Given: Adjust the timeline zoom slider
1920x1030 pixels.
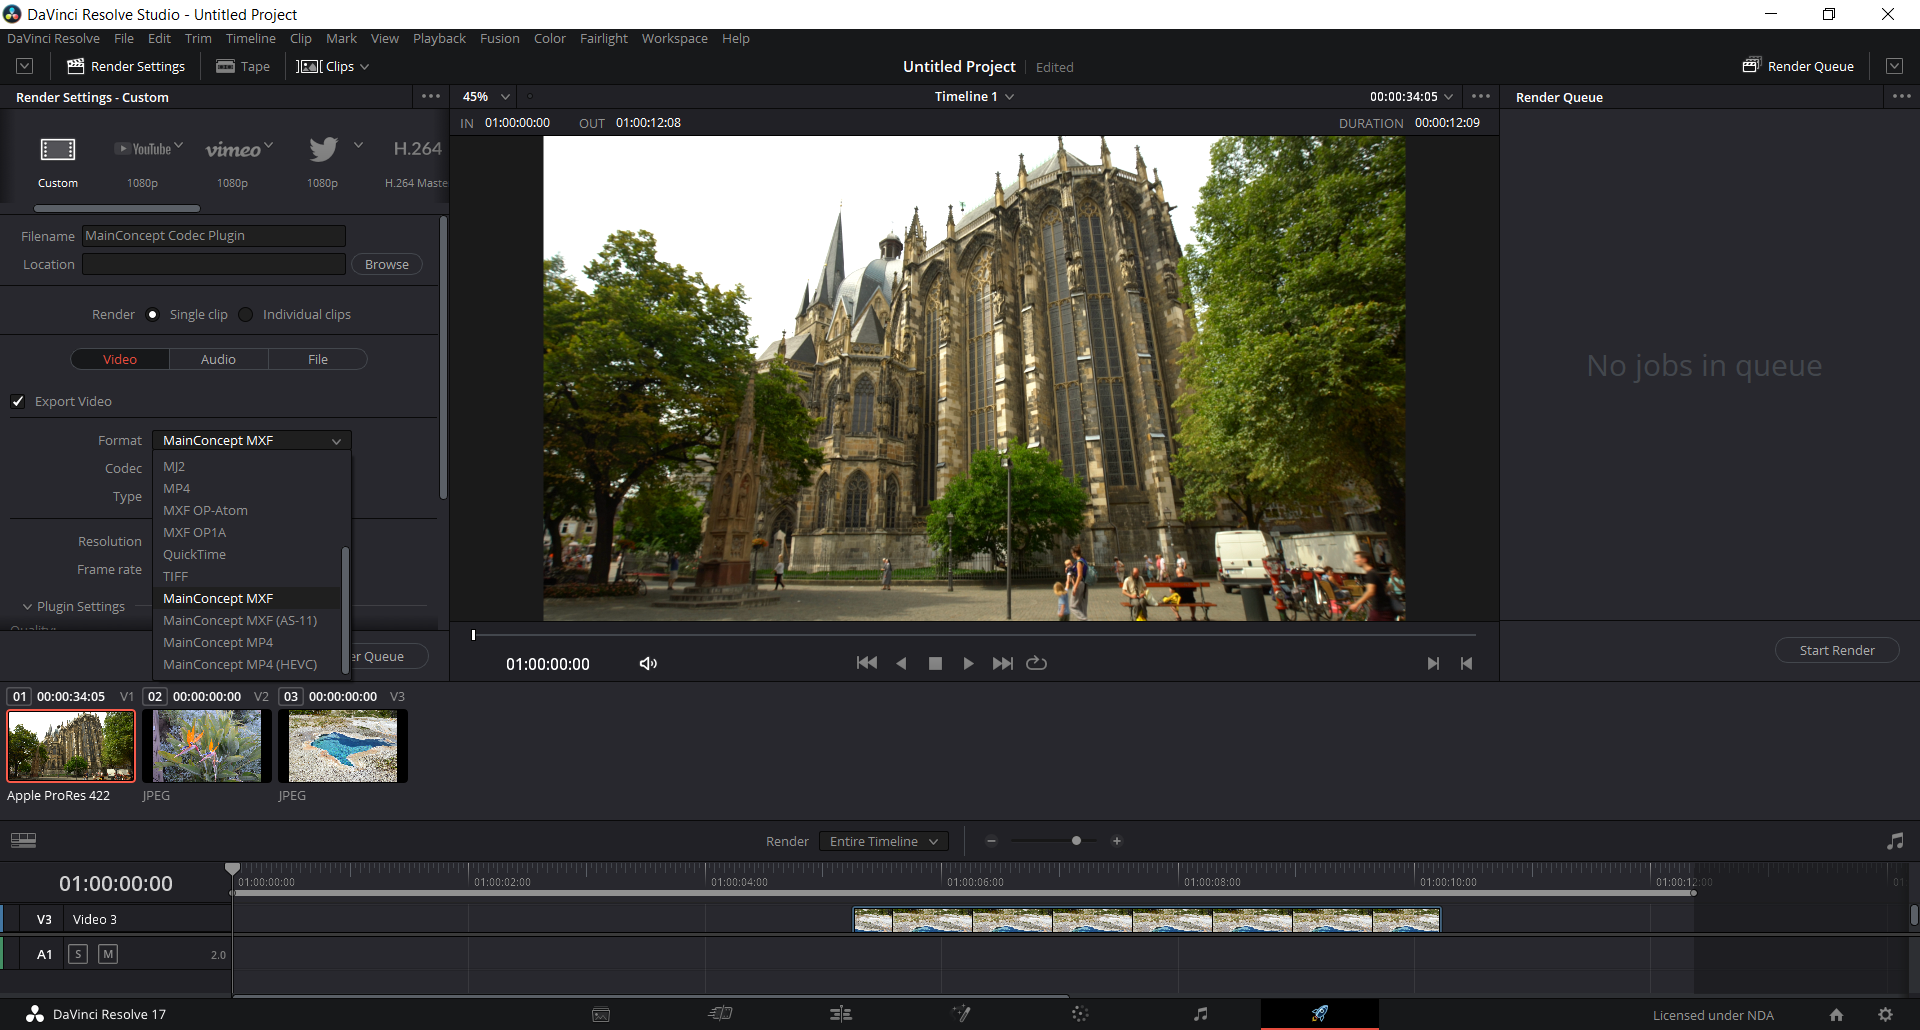Looking at the screenshot, I should pyautogui.click(x=1077, y=841).
